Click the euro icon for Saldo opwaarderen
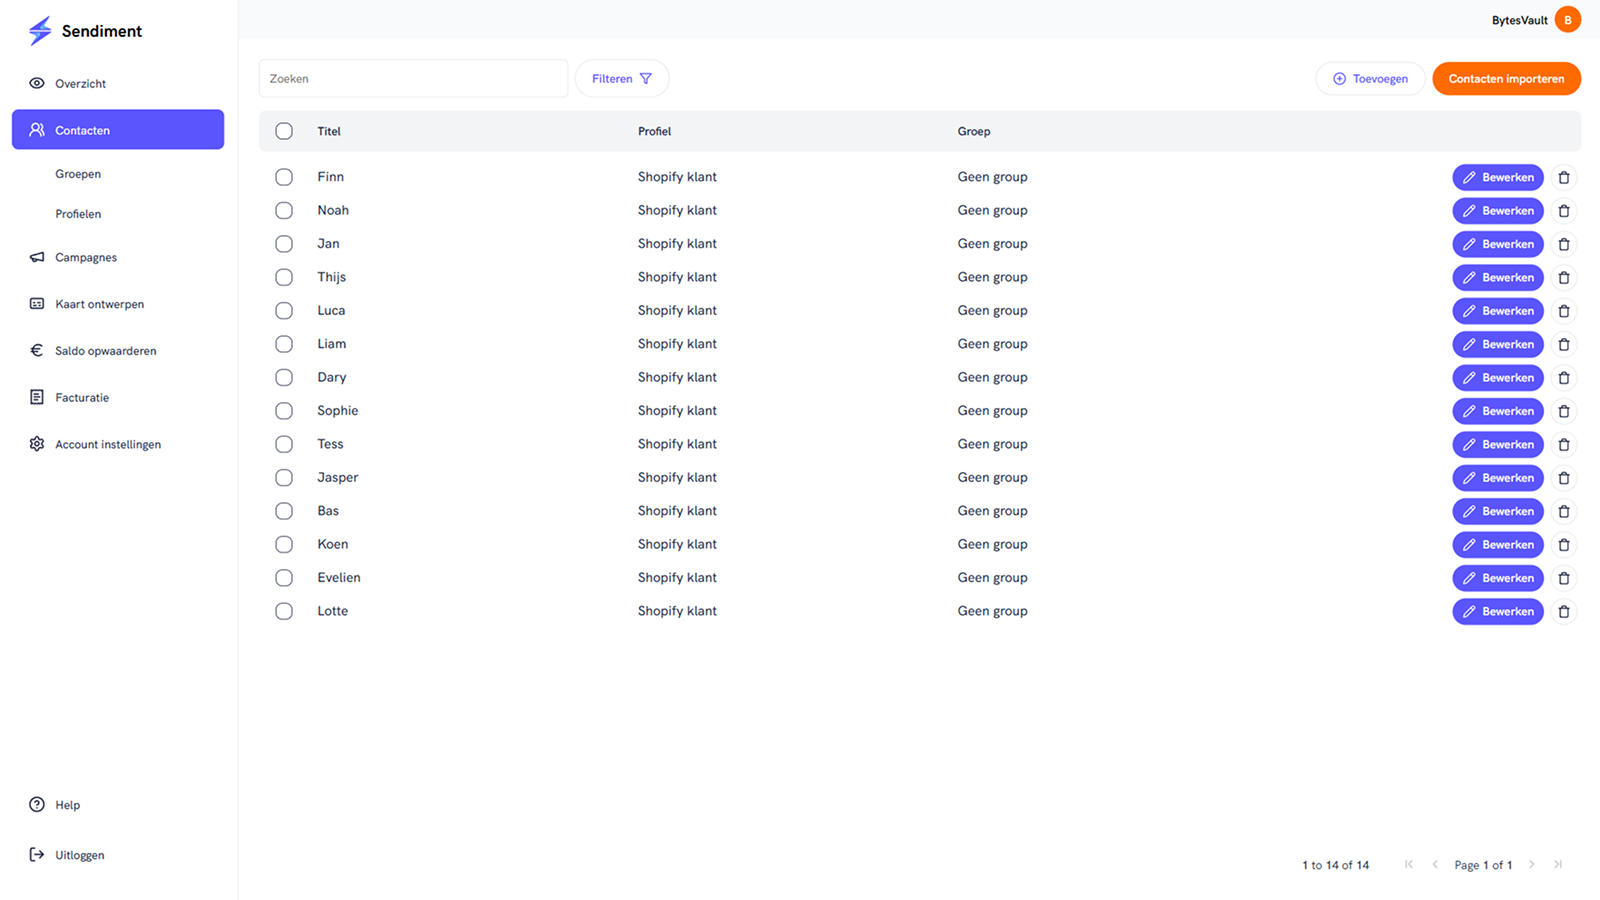Screen dimensions: 1600x900 [x=37, y=350]
